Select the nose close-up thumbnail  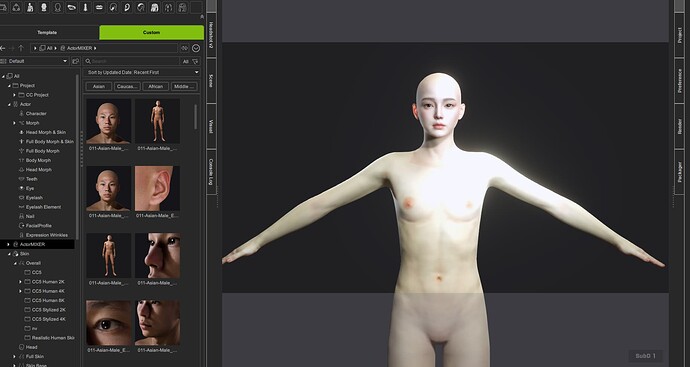point(158,255)
